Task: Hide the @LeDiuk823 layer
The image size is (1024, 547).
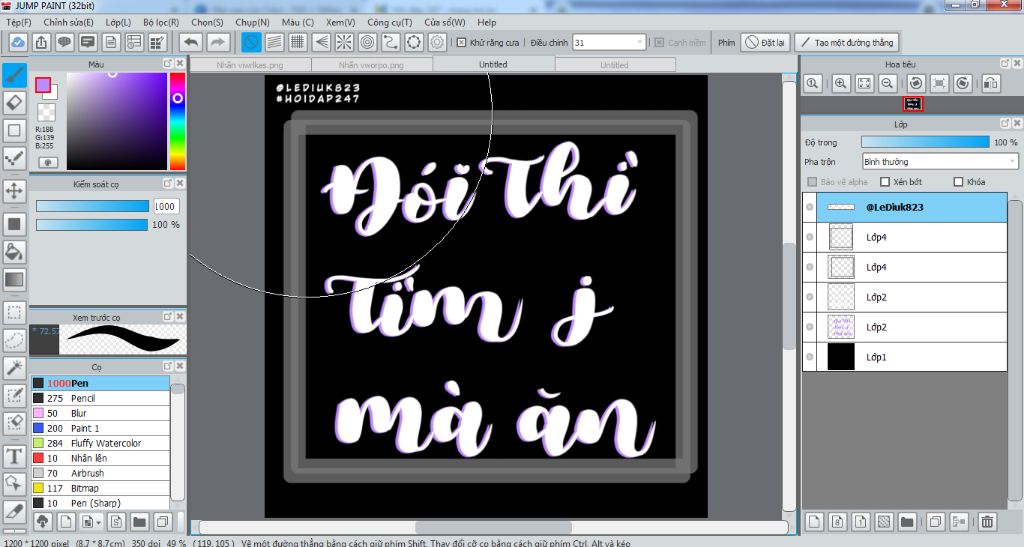Action: tap(810, 207)
